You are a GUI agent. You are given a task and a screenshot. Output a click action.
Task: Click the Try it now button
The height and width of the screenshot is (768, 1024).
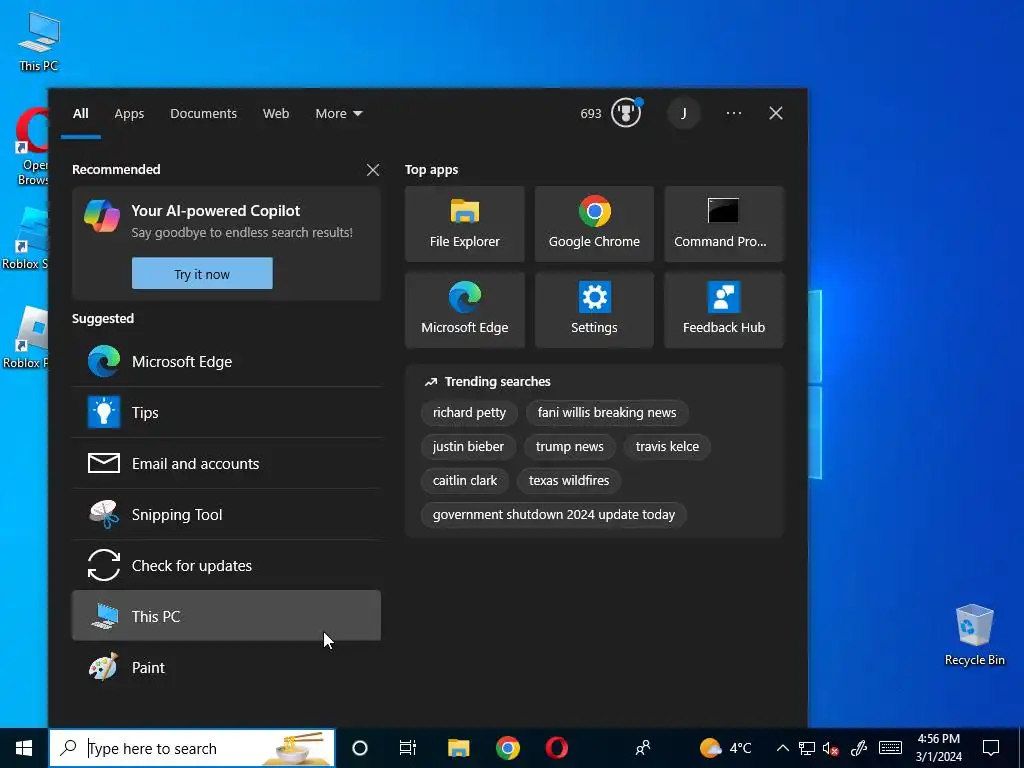click(x=202, y=274)
